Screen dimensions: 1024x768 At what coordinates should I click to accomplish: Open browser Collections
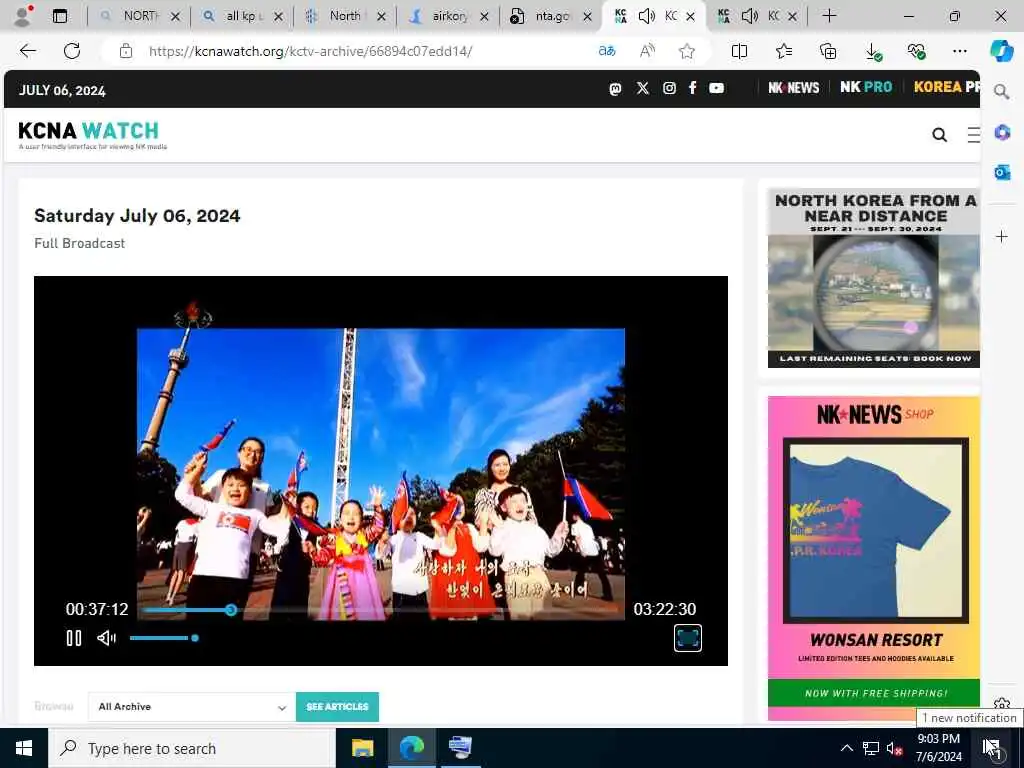click(x=827, y=51)
